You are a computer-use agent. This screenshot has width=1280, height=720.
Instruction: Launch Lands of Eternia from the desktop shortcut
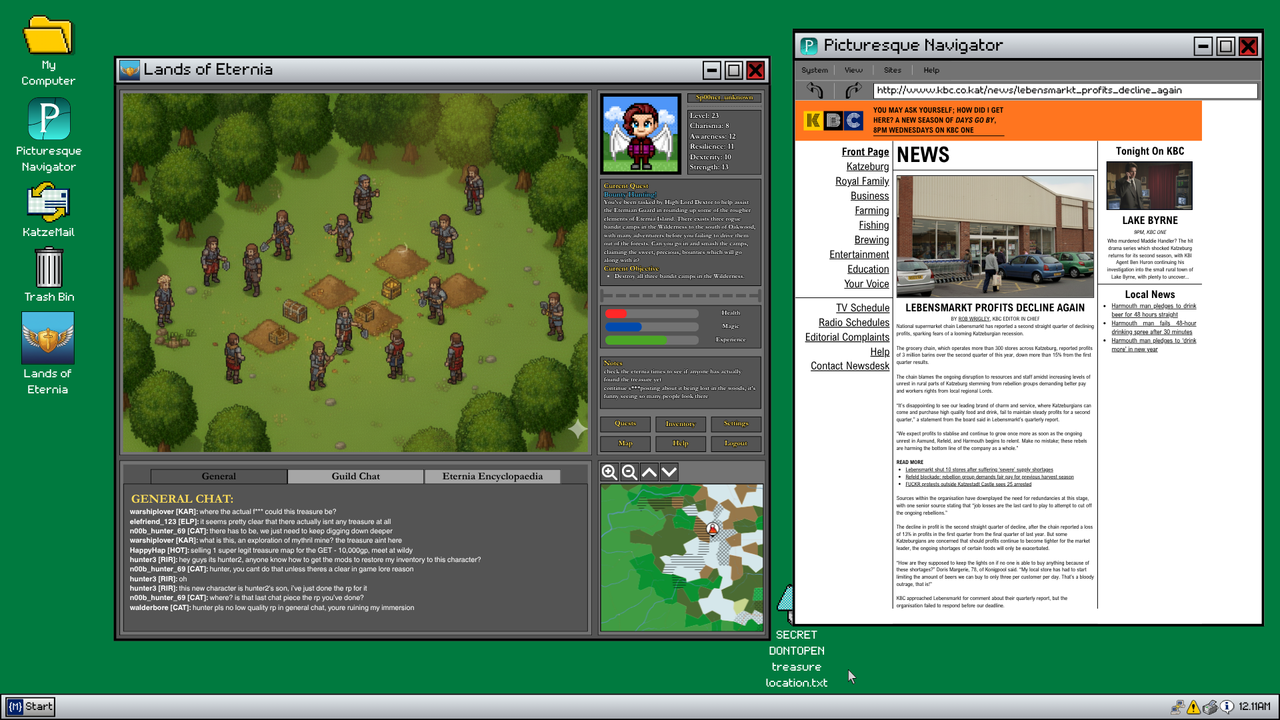pyautogui.click(x=48, y=338)
